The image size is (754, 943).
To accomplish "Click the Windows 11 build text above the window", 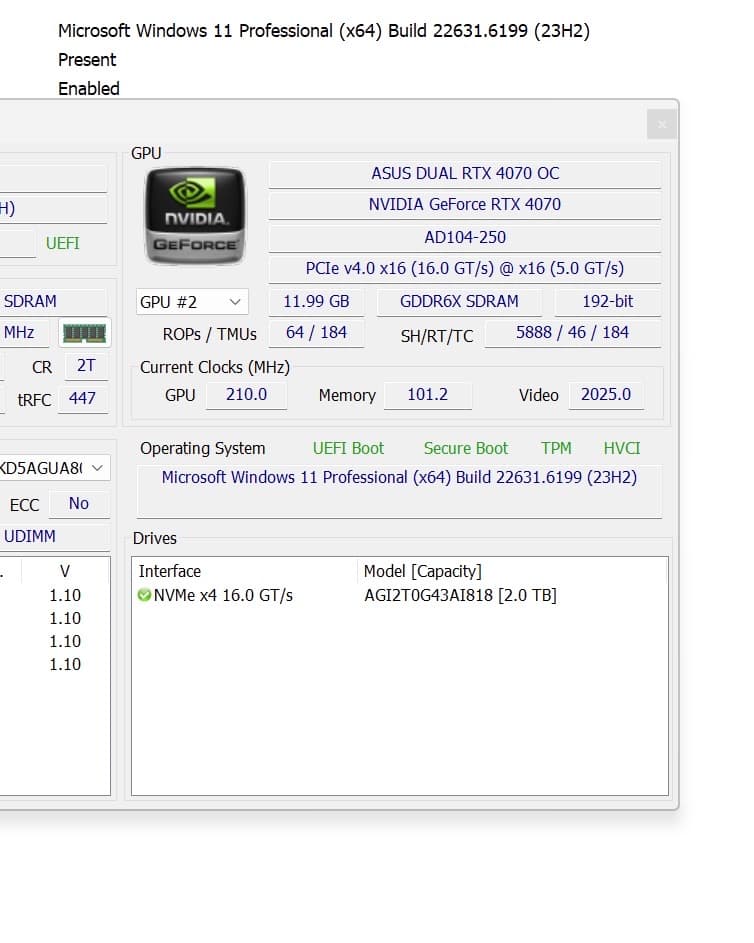I will (x=323, y=31).
